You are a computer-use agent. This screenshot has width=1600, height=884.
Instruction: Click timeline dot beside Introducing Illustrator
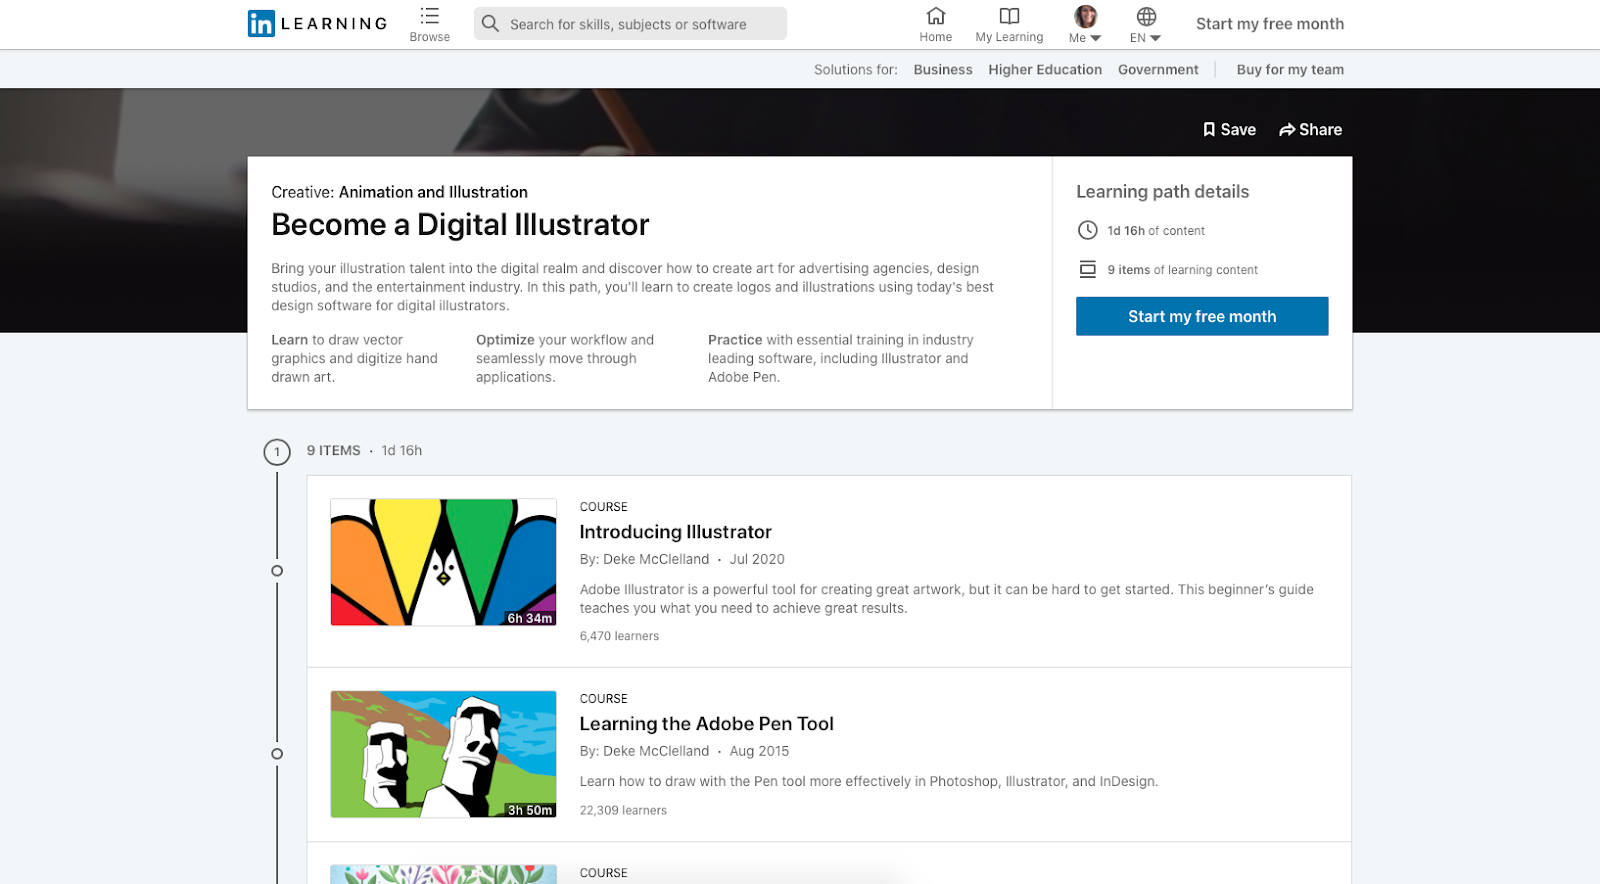(277, 571)
